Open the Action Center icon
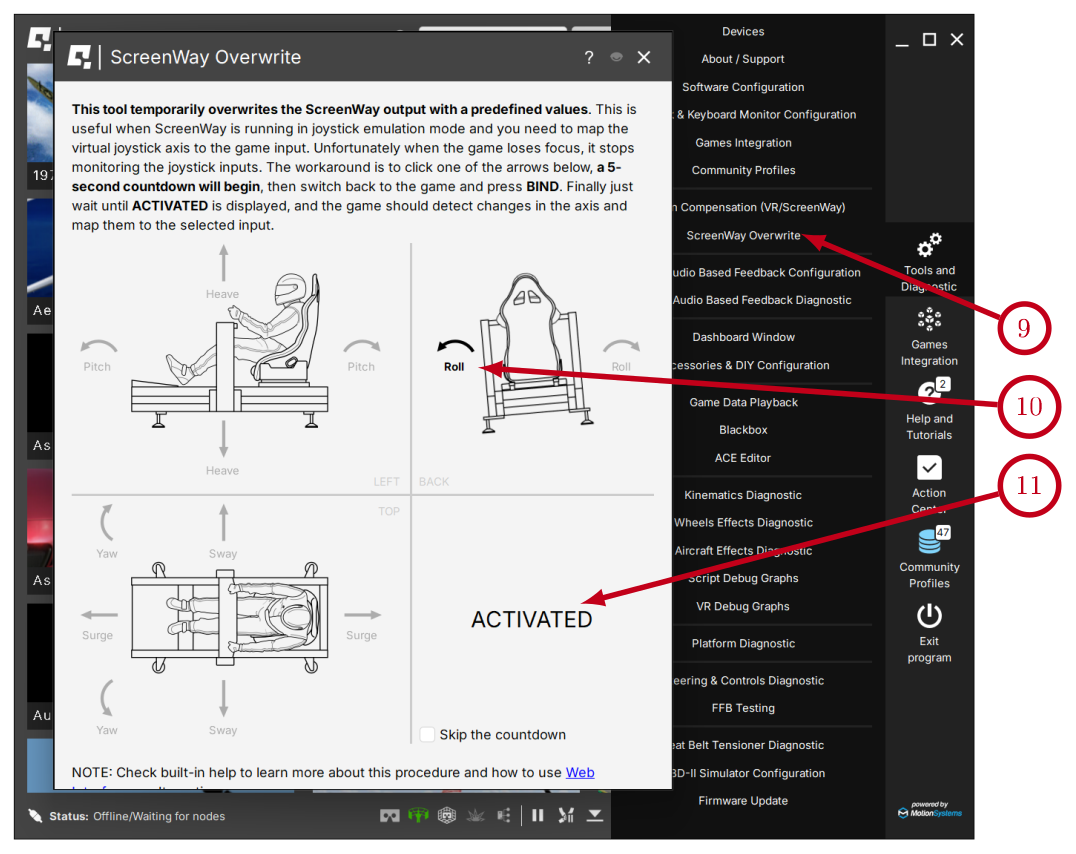This screenshot has width=1076, height=854. click(x=929, y=468)
